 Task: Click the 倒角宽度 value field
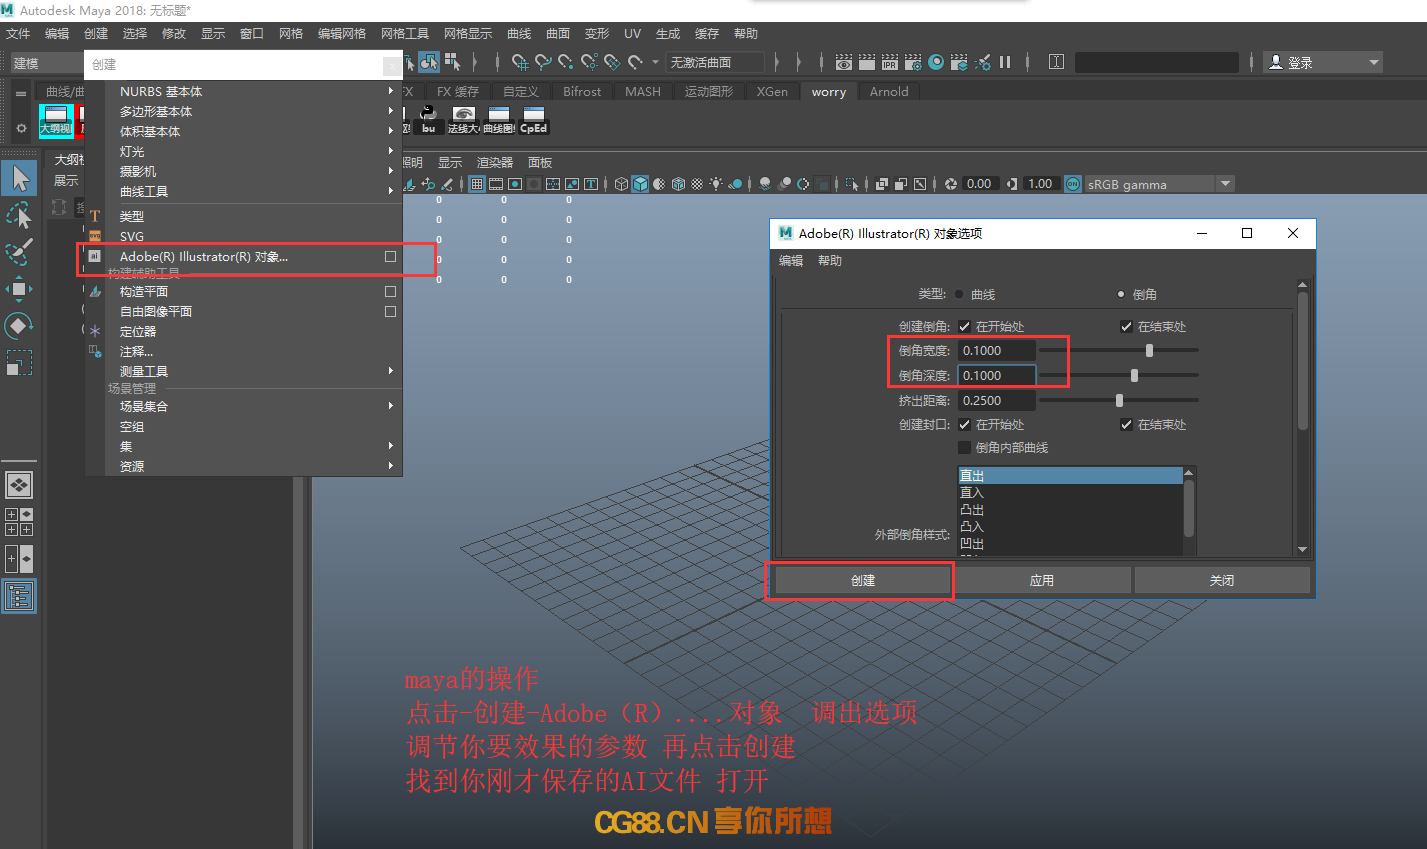pos(997,351)
